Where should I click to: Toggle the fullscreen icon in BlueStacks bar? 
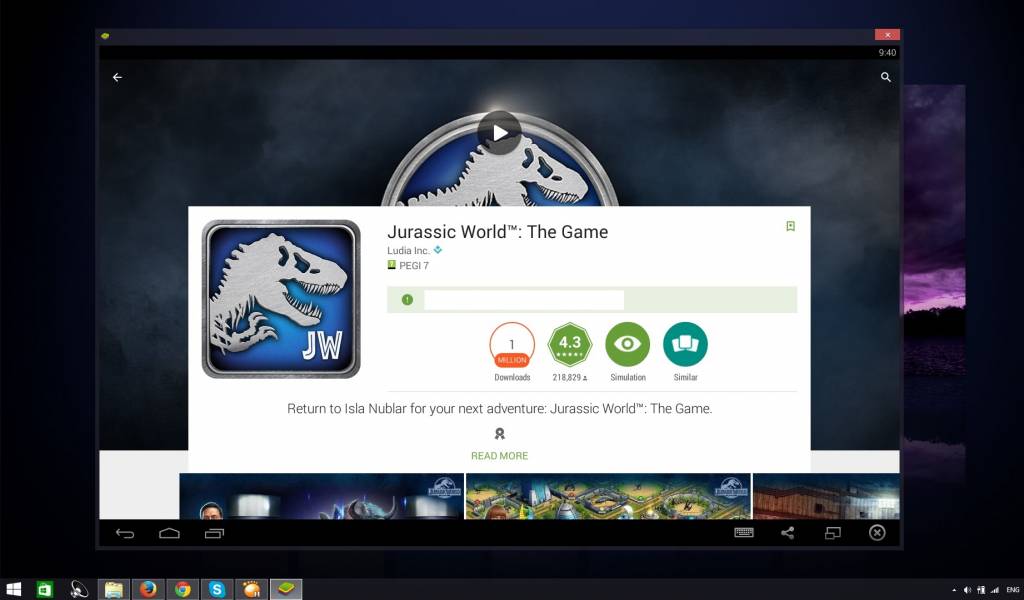(833, 533)
